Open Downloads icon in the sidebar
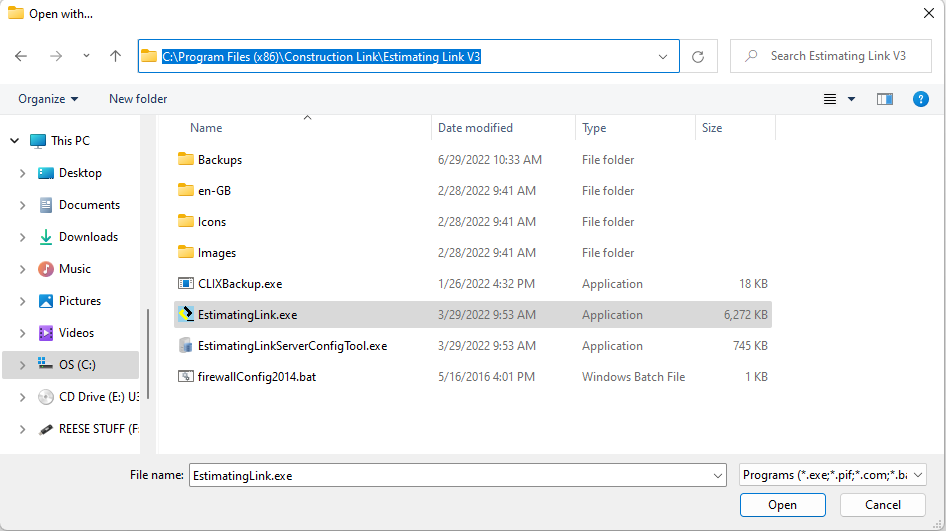This screenshot has width=946, height=531. [46, 237]
